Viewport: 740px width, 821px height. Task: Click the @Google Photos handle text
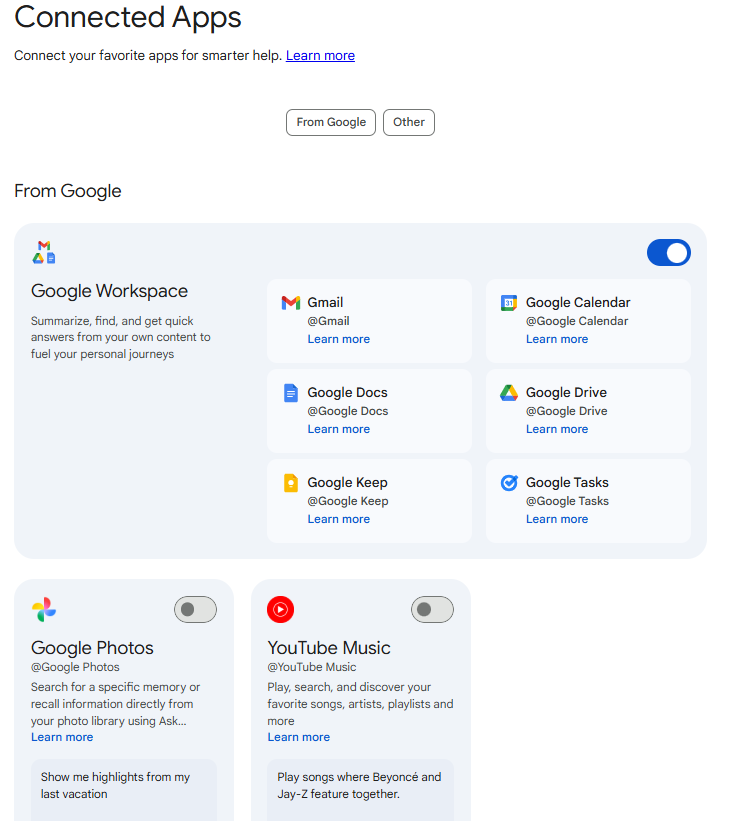(75, 667)
